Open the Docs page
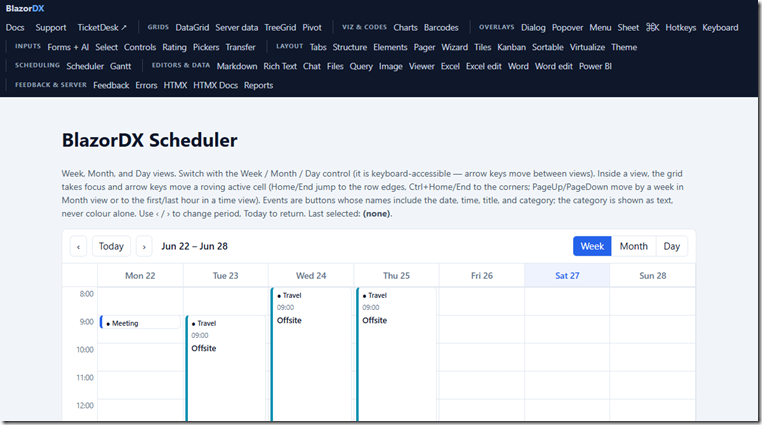 15,28
